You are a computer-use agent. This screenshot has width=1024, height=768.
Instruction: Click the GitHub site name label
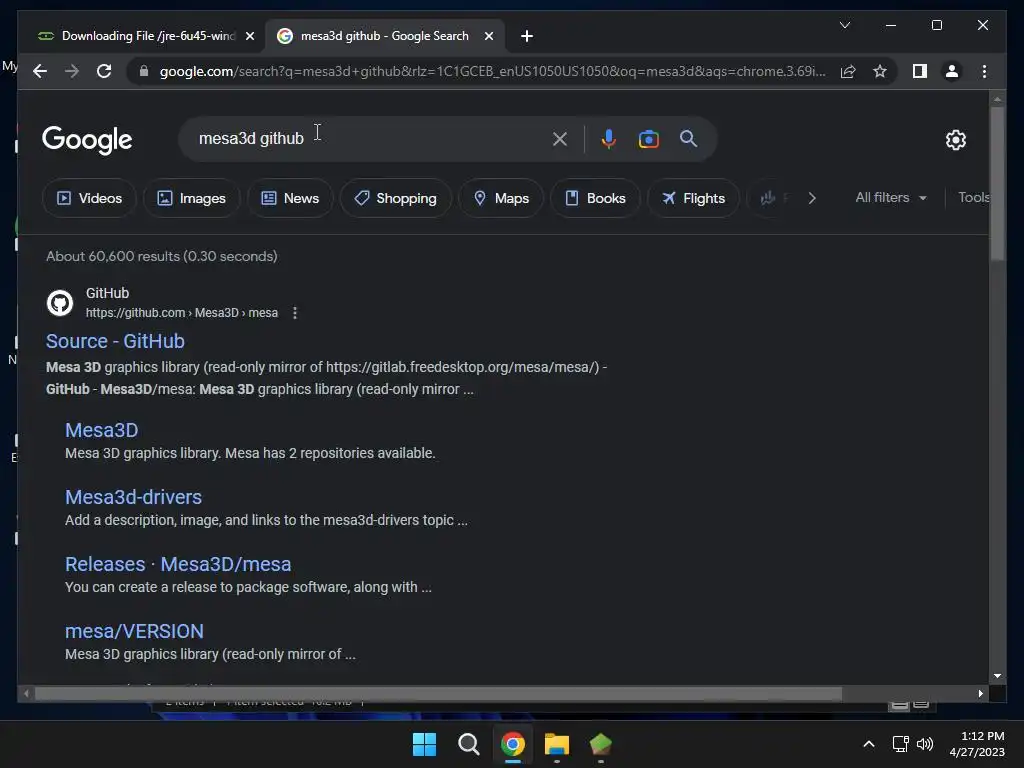tap(107, 293)
